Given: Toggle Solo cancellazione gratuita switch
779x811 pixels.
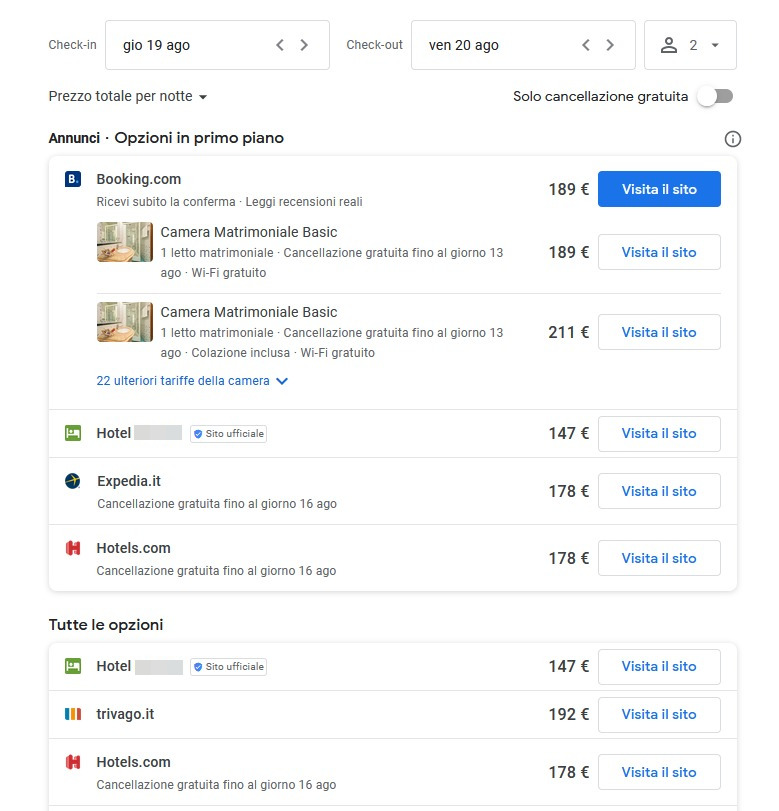Looking at the screenshot, I should (715, 96).
